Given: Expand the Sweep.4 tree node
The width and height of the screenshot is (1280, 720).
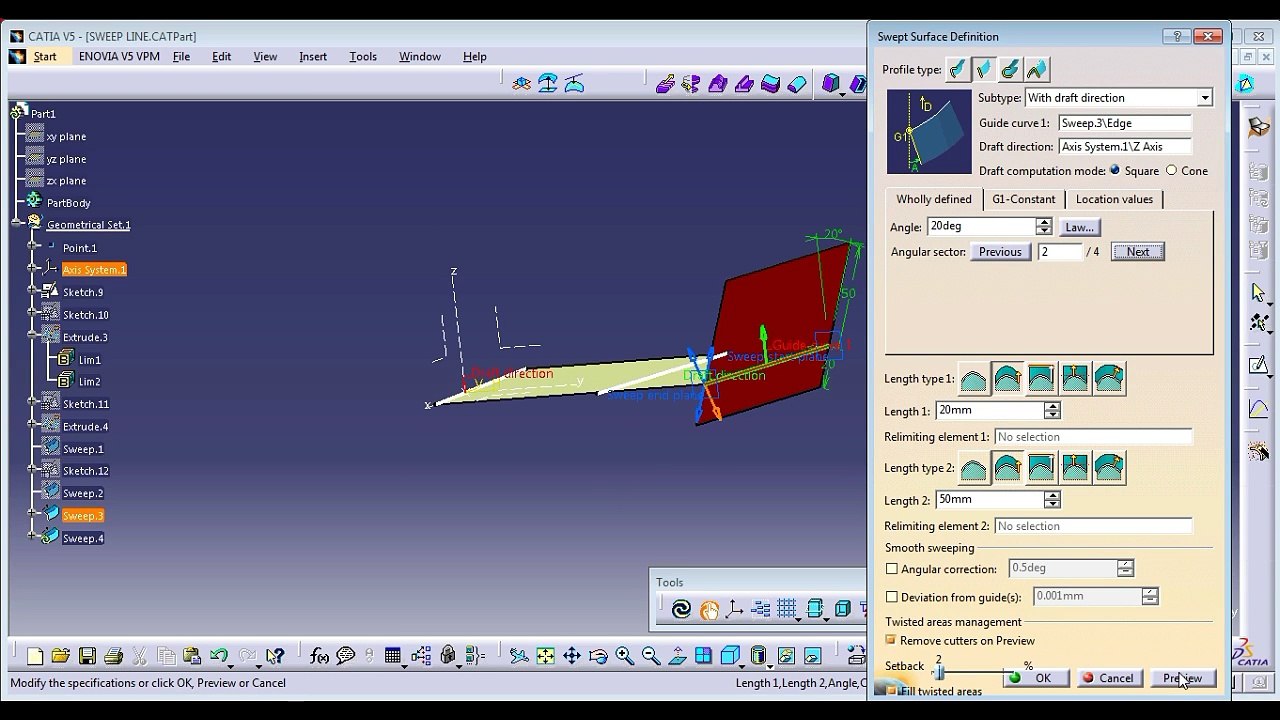Looking at the screenshot, I should click(x=33, y=537).
